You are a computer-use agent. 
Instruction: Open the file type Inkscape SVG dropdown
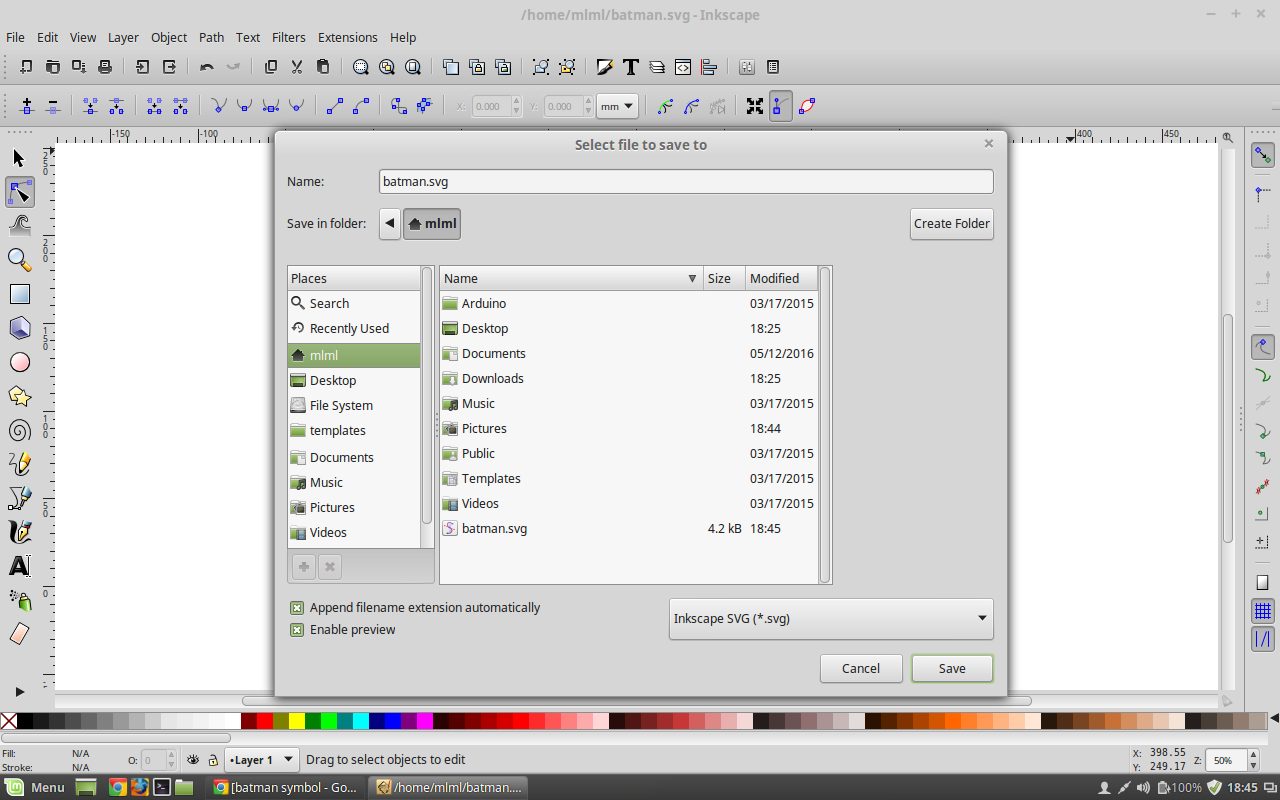[x=831, y=618]
